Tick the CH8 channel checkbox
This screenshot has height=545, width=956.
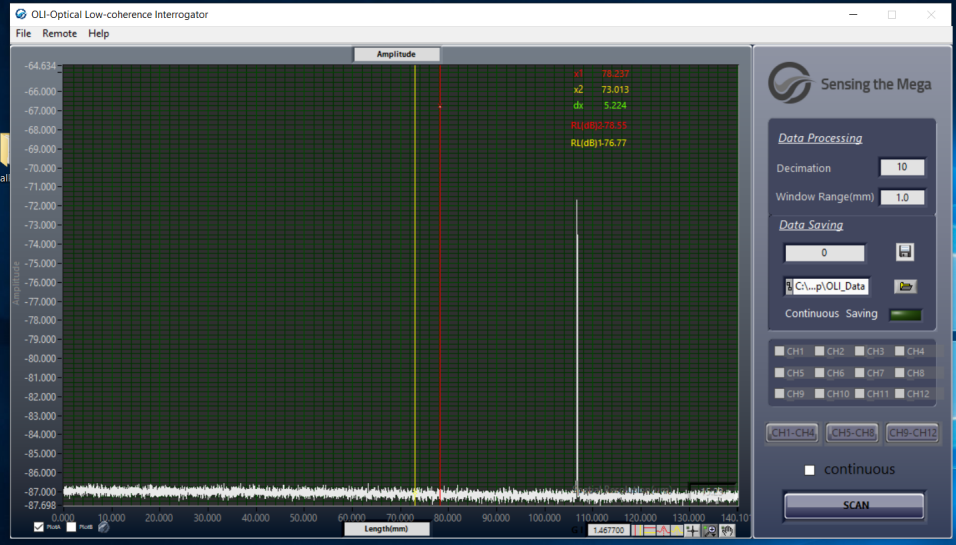pos(899,372)
